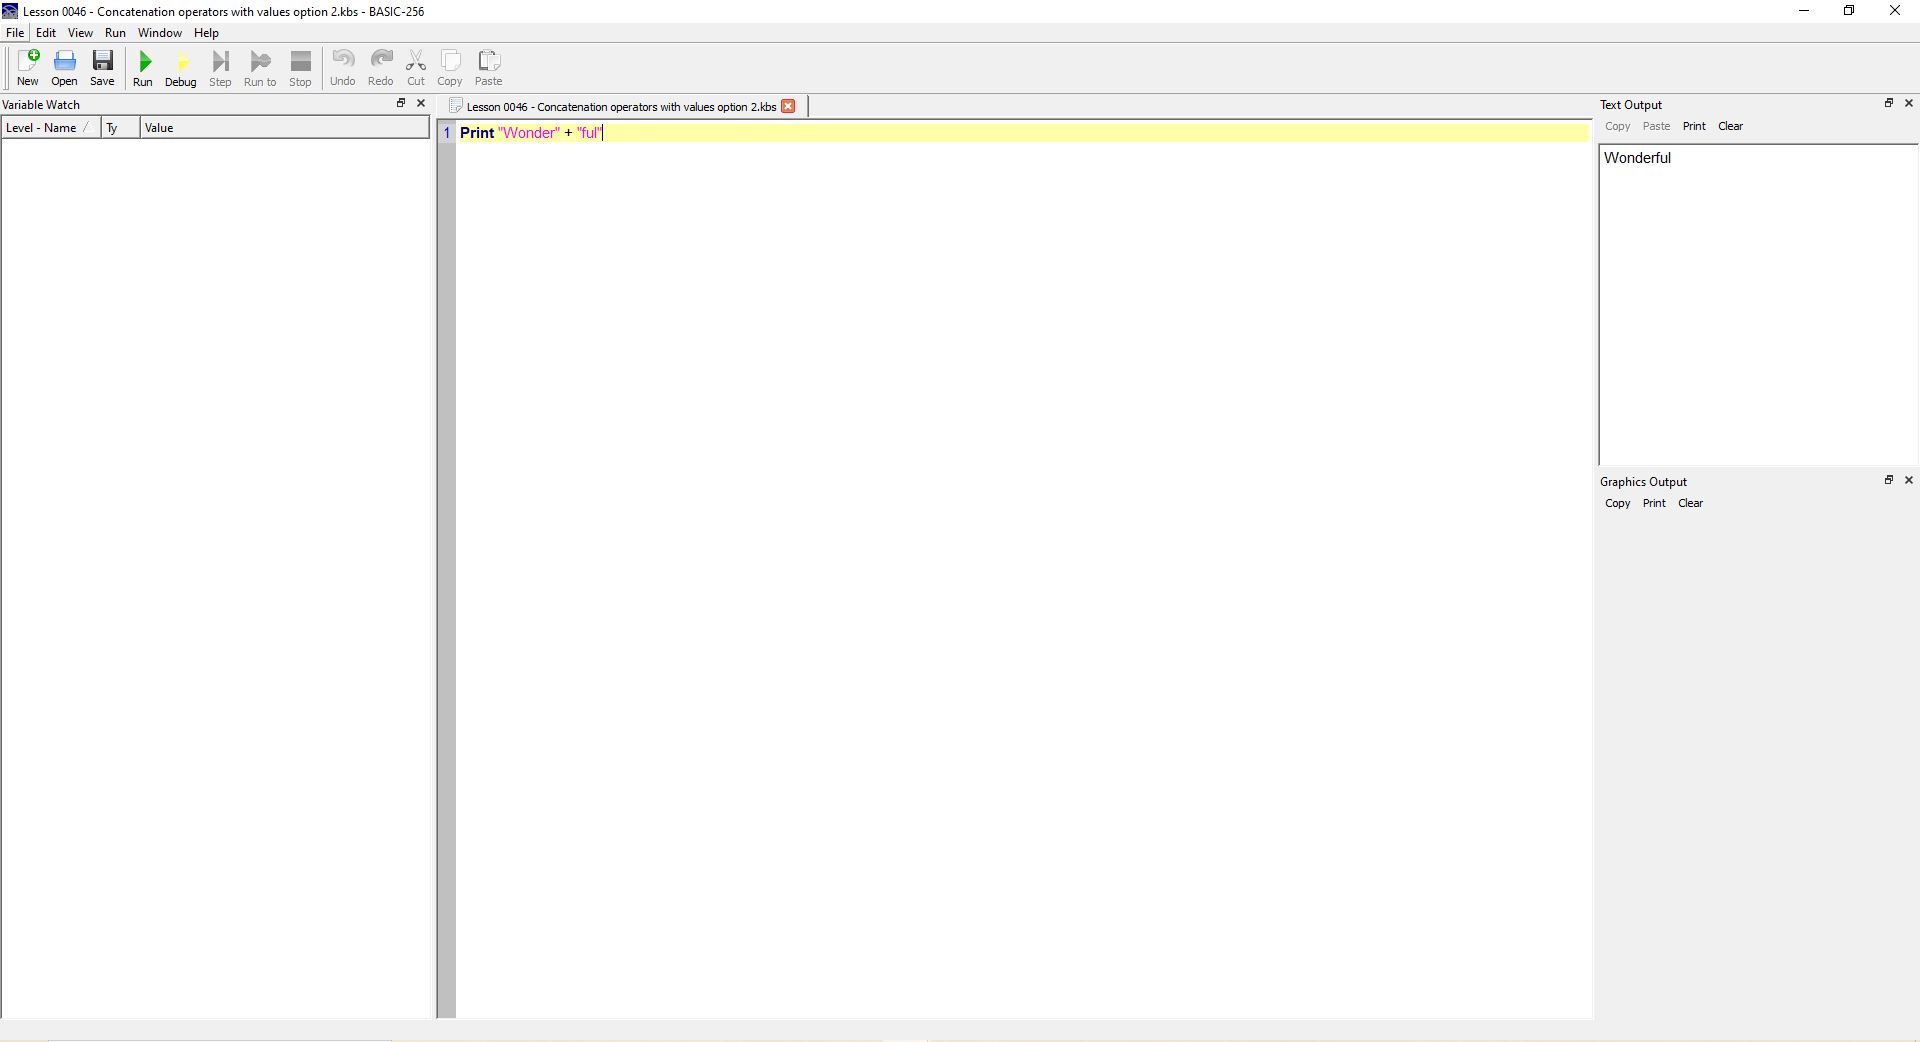Screen dimensions: 1920x1042
Task: Open the Run menu
Action: [x=115, y=33]
